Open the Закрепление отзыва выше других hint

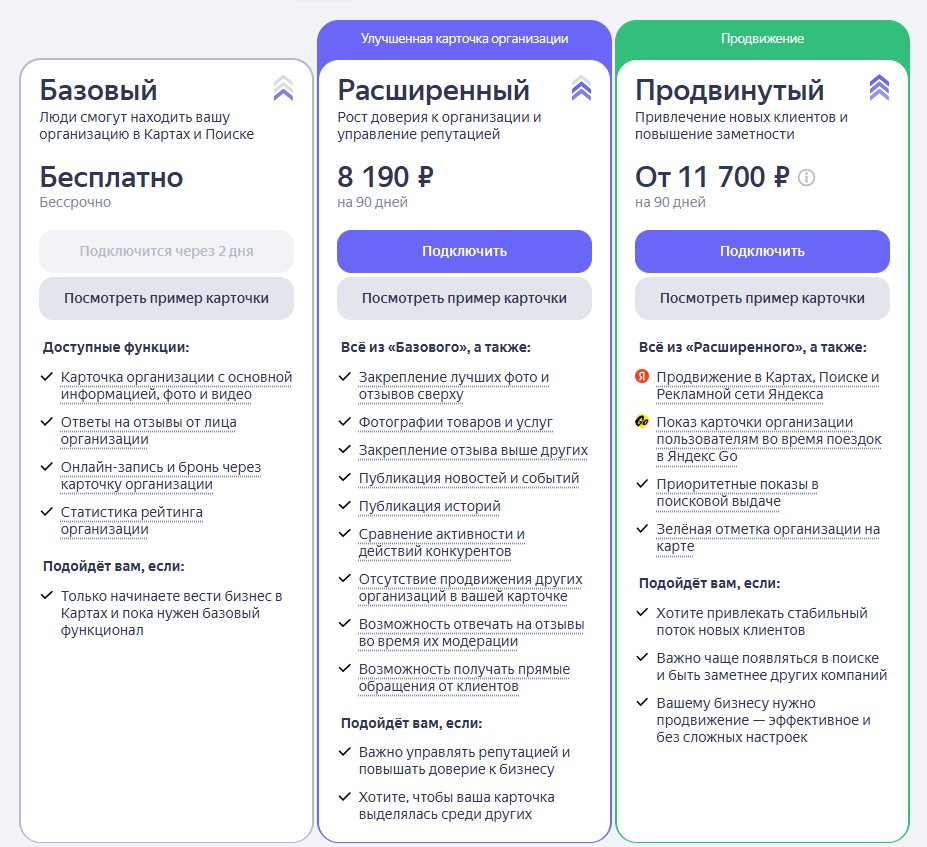pyautogui.click(x=473, y=450)
